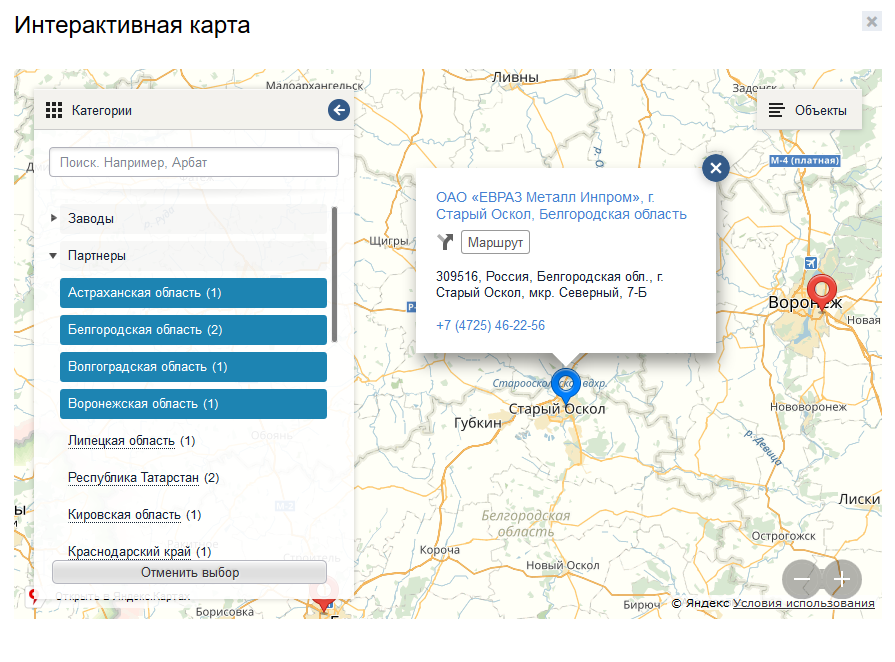Zoom in the map with plus button
The height and width of the screenshot is (662, 895).
click(x=842, y=579)
